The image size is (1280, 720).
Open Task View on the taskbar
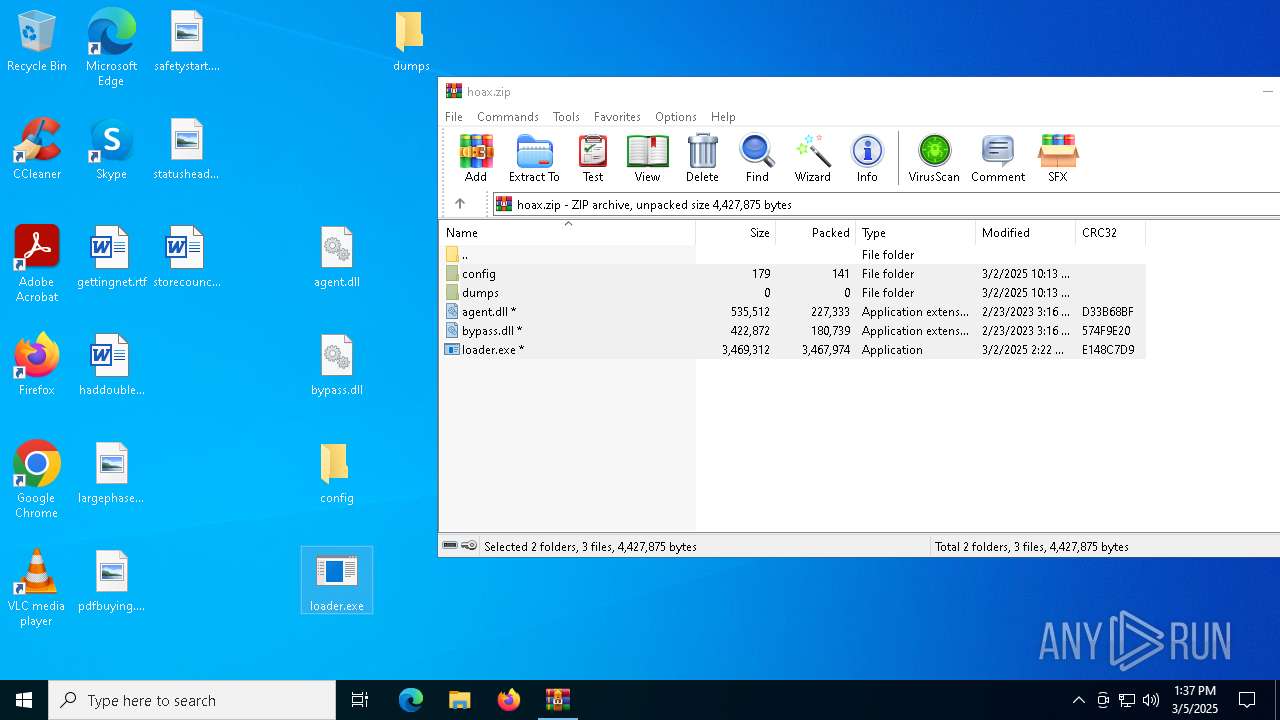click(x=360, y=700)
